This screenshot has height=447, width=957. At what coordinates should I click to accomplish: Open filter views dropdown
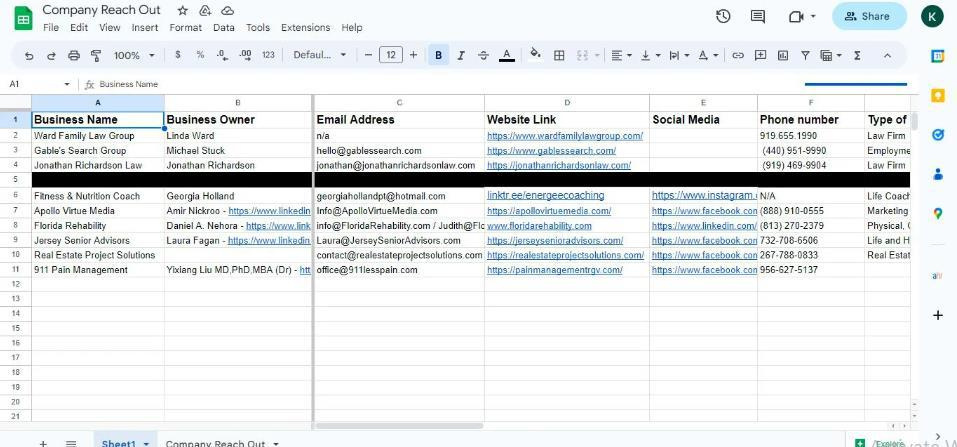pos(831,55)
